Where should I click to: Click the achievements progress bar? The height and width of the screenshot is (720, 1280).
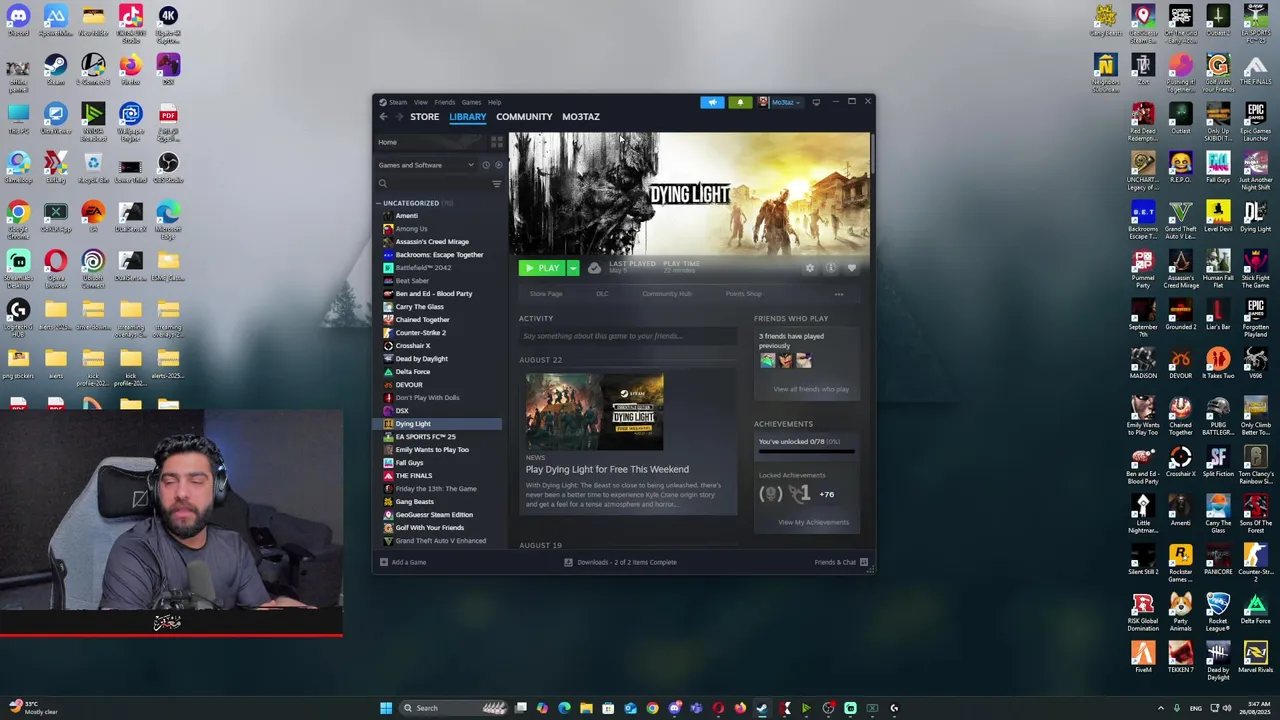(806, 452)
